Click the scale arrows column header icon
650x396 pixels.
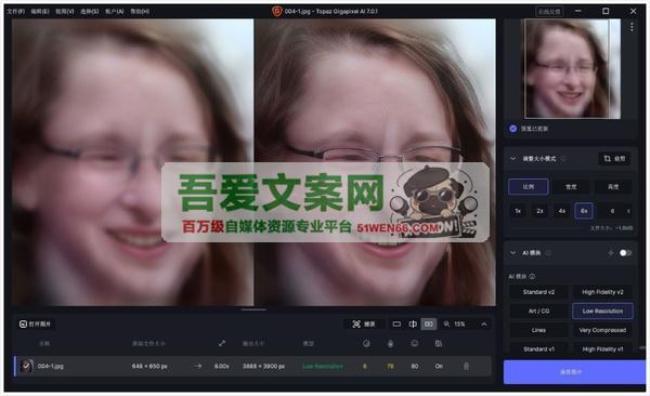[222, 343]
